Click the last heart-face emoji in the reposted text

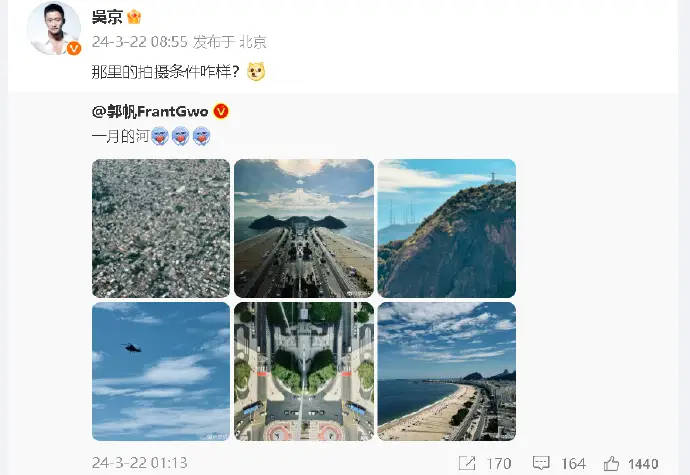click(x=201, y=136)
